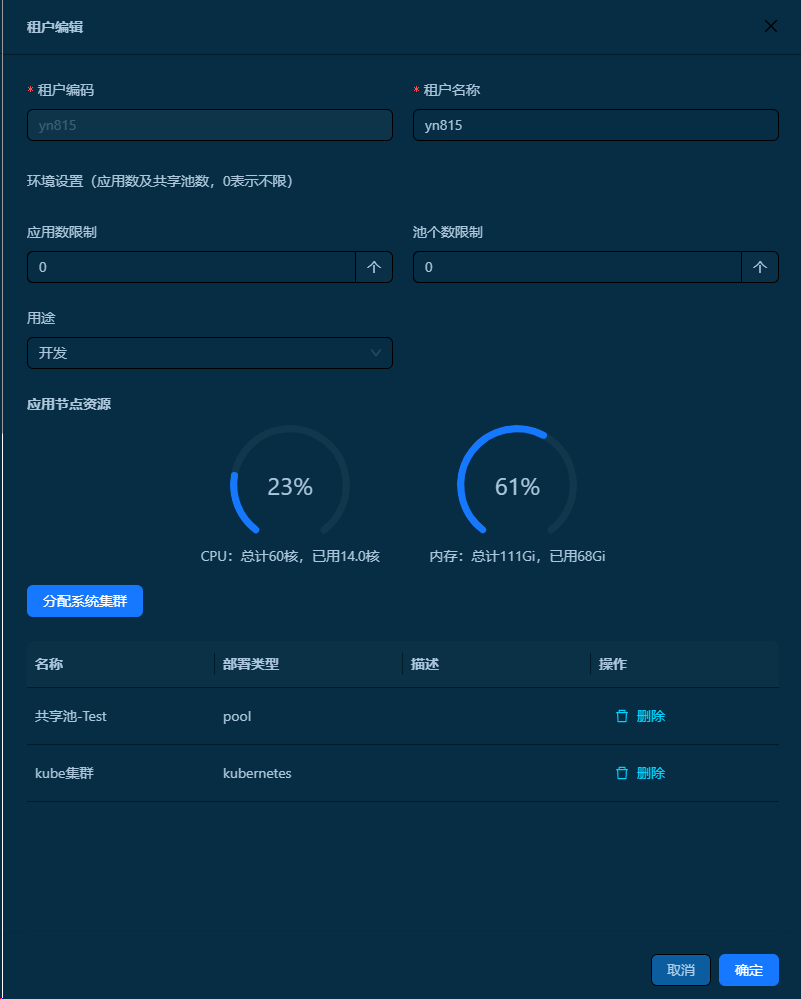Click the 环境设置 description text
This screenshot has width=801, height=999.
tap(160, 181)
